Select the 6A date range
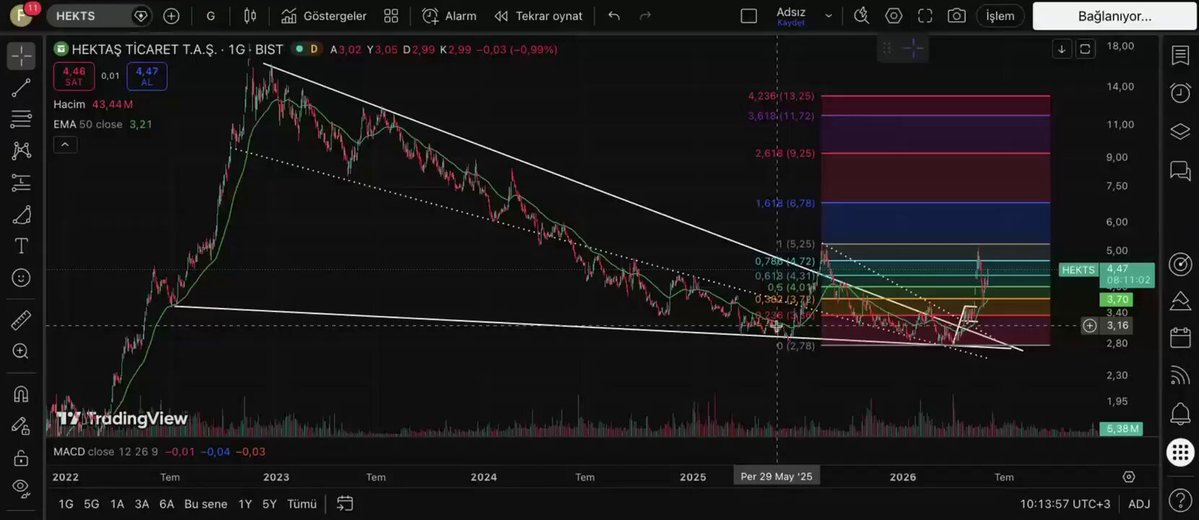This screenshot has width=1199, height=520. [x=167, y=504]
